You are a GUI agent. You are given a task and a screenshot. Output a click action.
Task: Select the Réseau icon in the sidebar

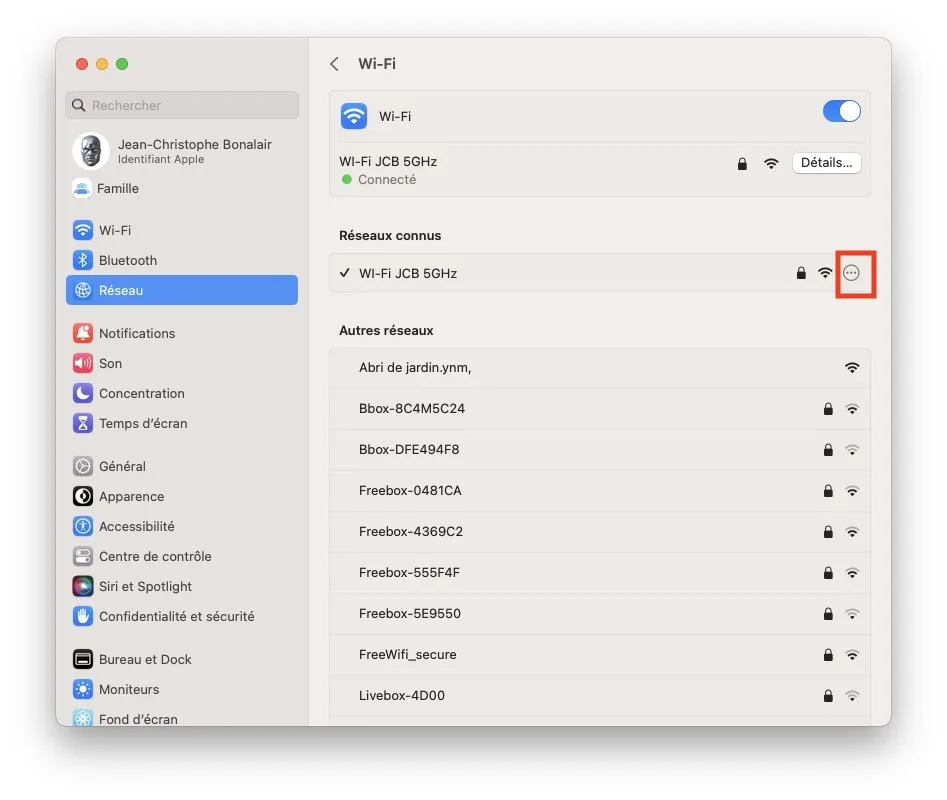tap(81, 290)
